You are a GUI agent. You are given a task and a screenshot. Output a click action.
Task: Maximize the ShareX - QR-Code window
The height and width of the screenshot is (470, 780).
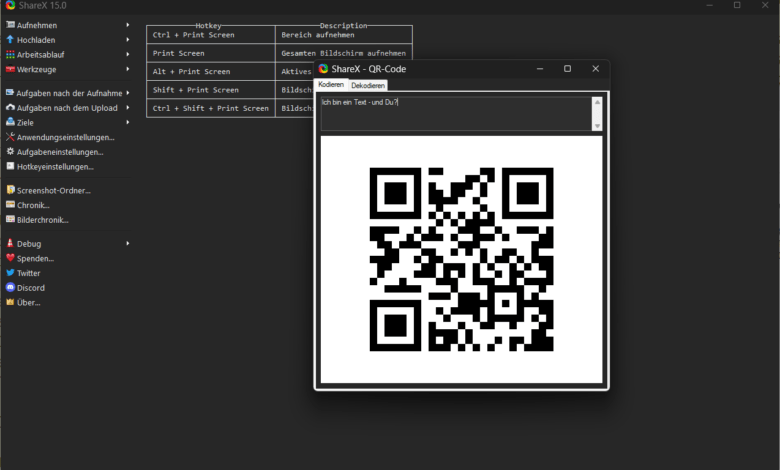point(567,69)
